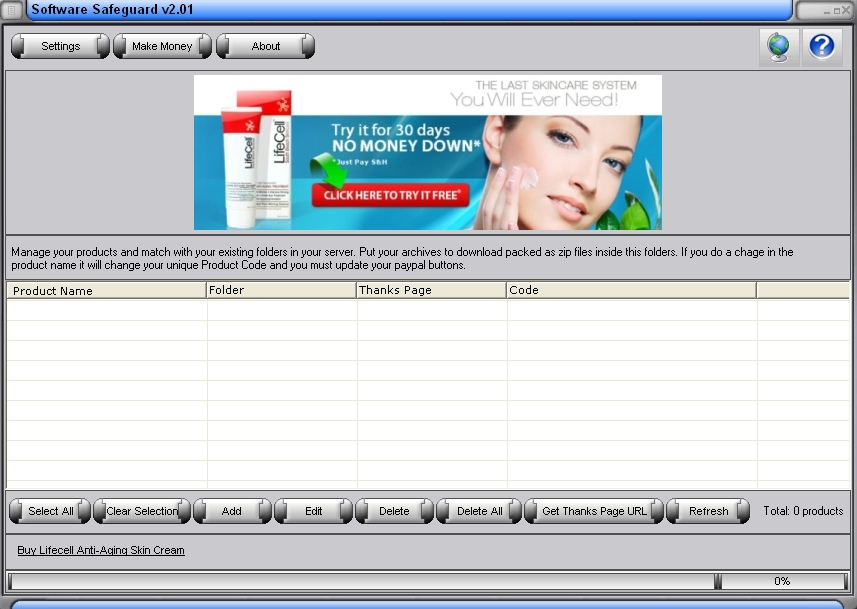Click the window system menu icon

coord(11,10)
